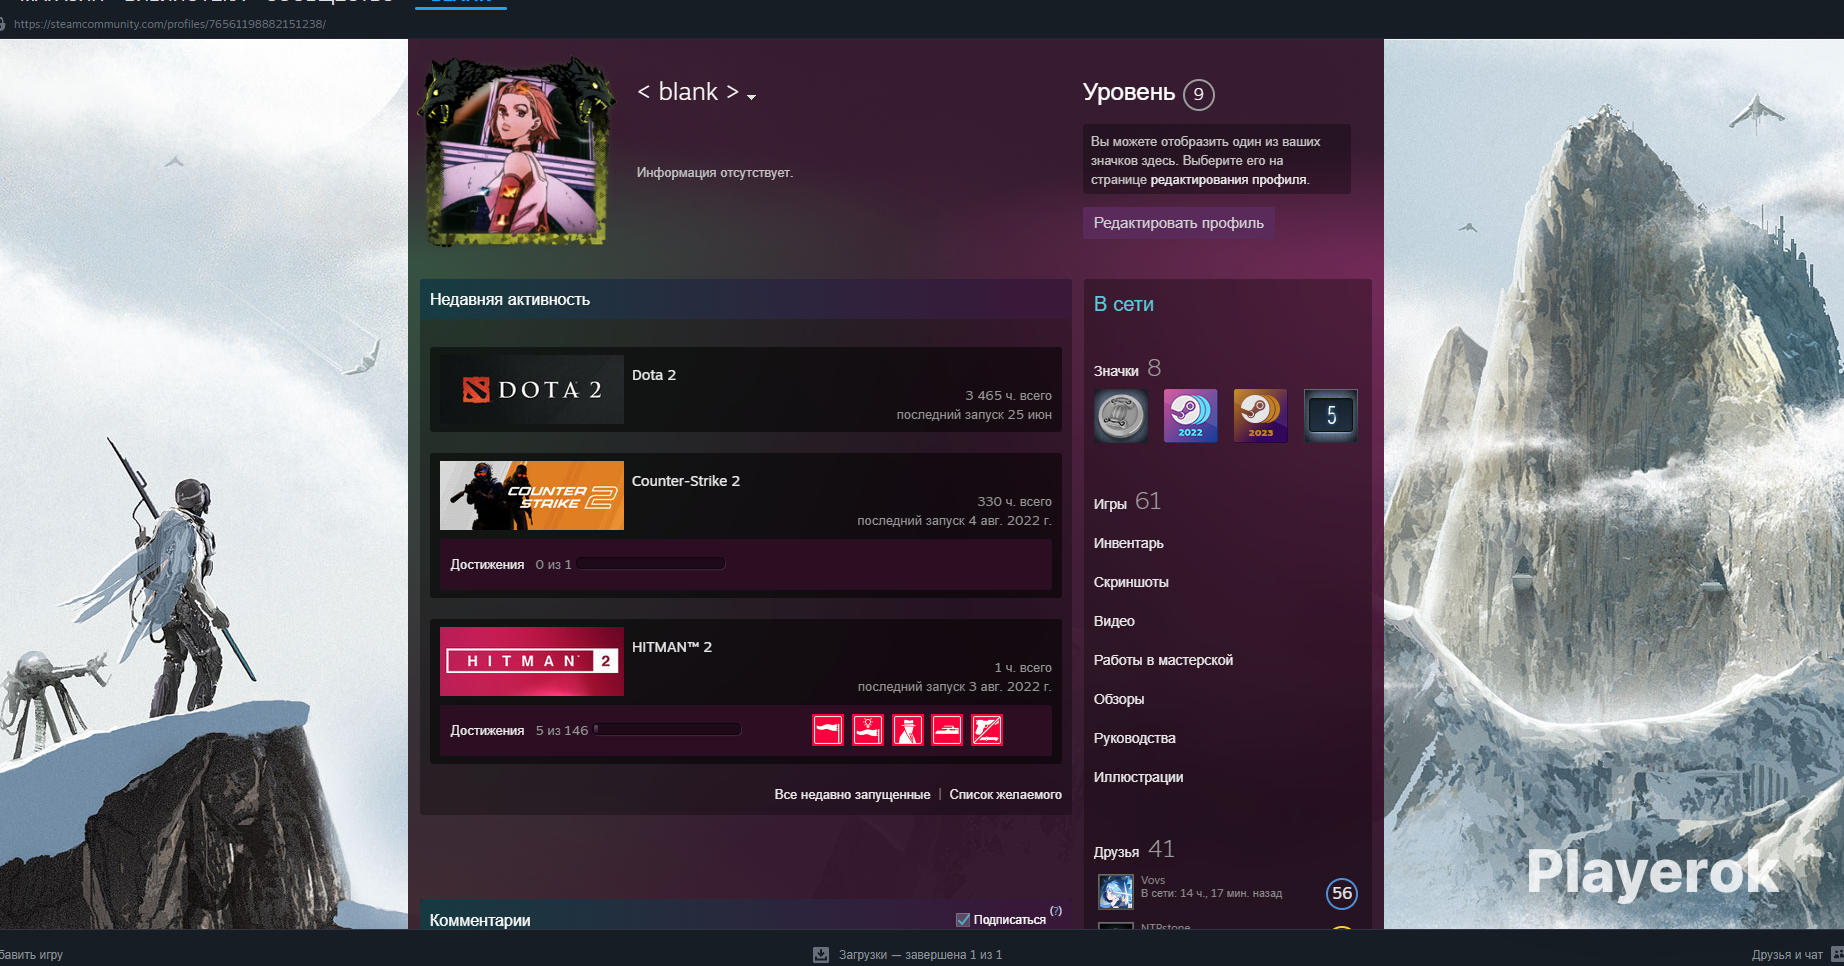Click Counter-Strike 2 '330 ч. всего' playtime
The image size is (1844, 966).
tap(1014, 502)
